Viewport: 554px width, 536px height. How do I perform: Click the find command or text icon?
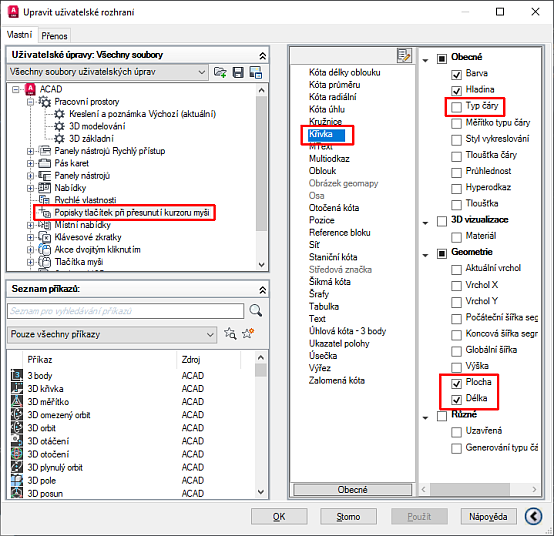click(230, 333)
